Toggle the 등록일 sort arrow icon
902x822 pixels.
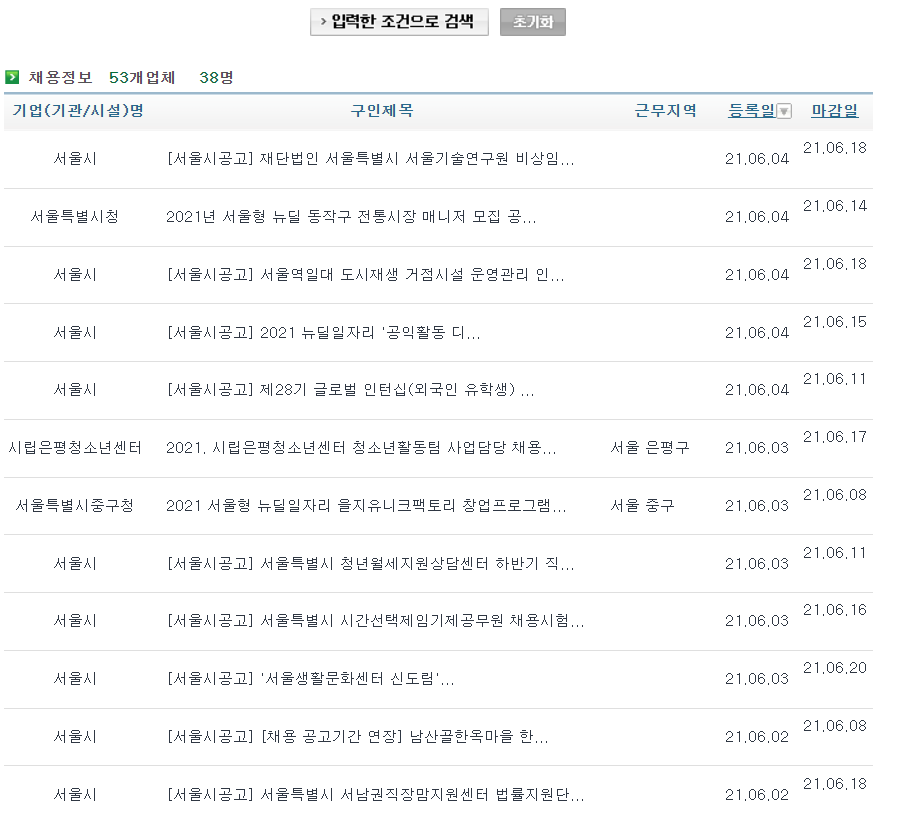pyautogui.click(x=784, y=111)
